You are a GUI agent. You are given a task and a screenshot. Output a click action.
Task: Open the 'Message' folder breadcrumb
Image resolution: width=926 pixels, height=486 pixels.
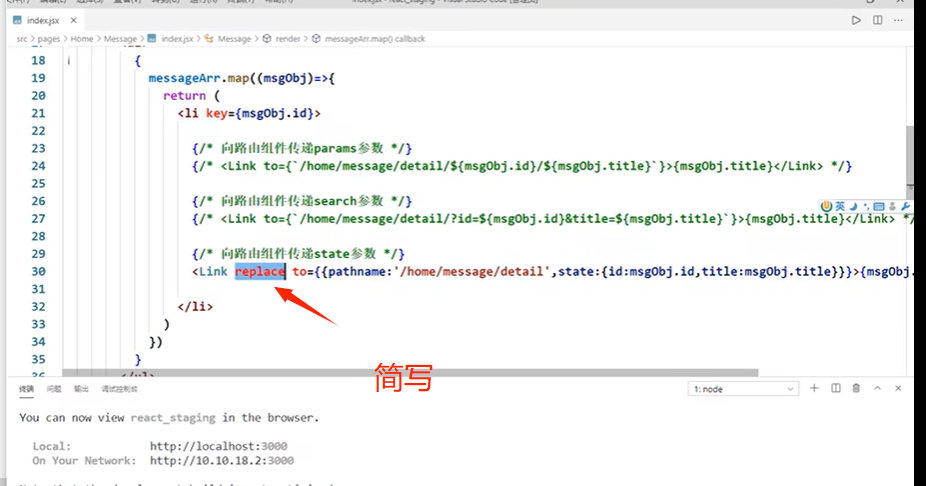point(120,39)
